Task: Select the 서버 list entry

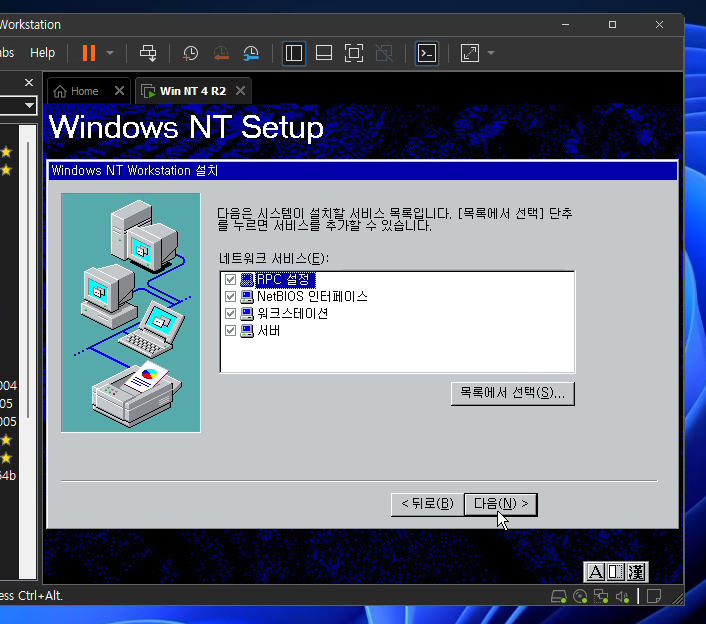Action: click(x=268, y=330)
